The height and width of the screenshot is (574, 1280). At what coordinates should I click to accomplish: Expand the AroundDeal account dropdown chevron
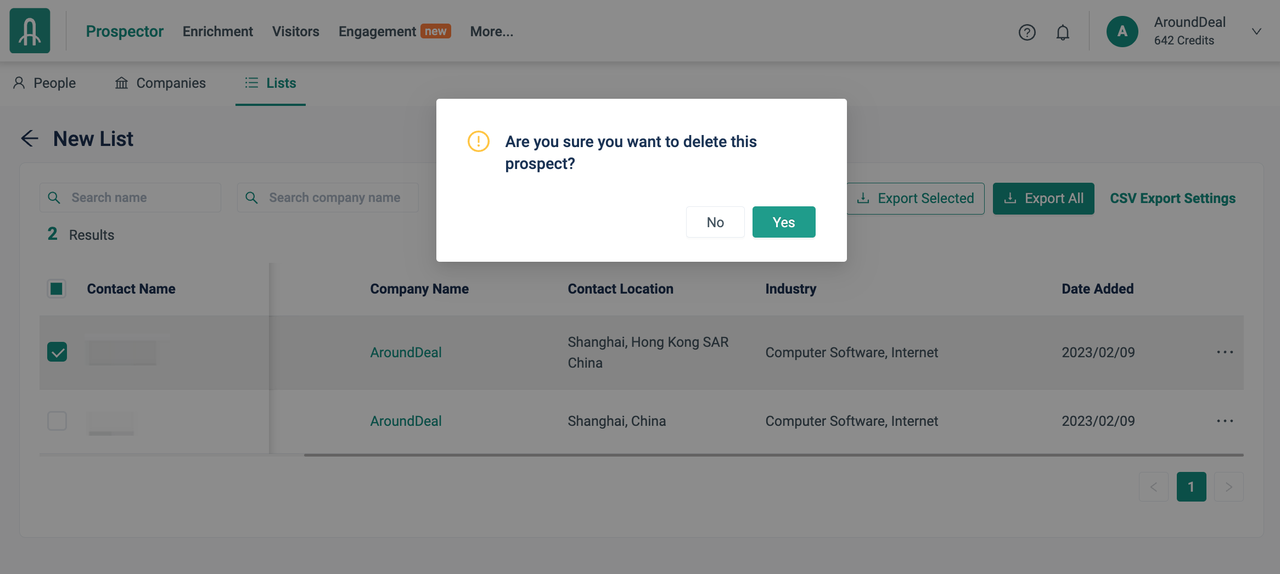coord(1257,32)
